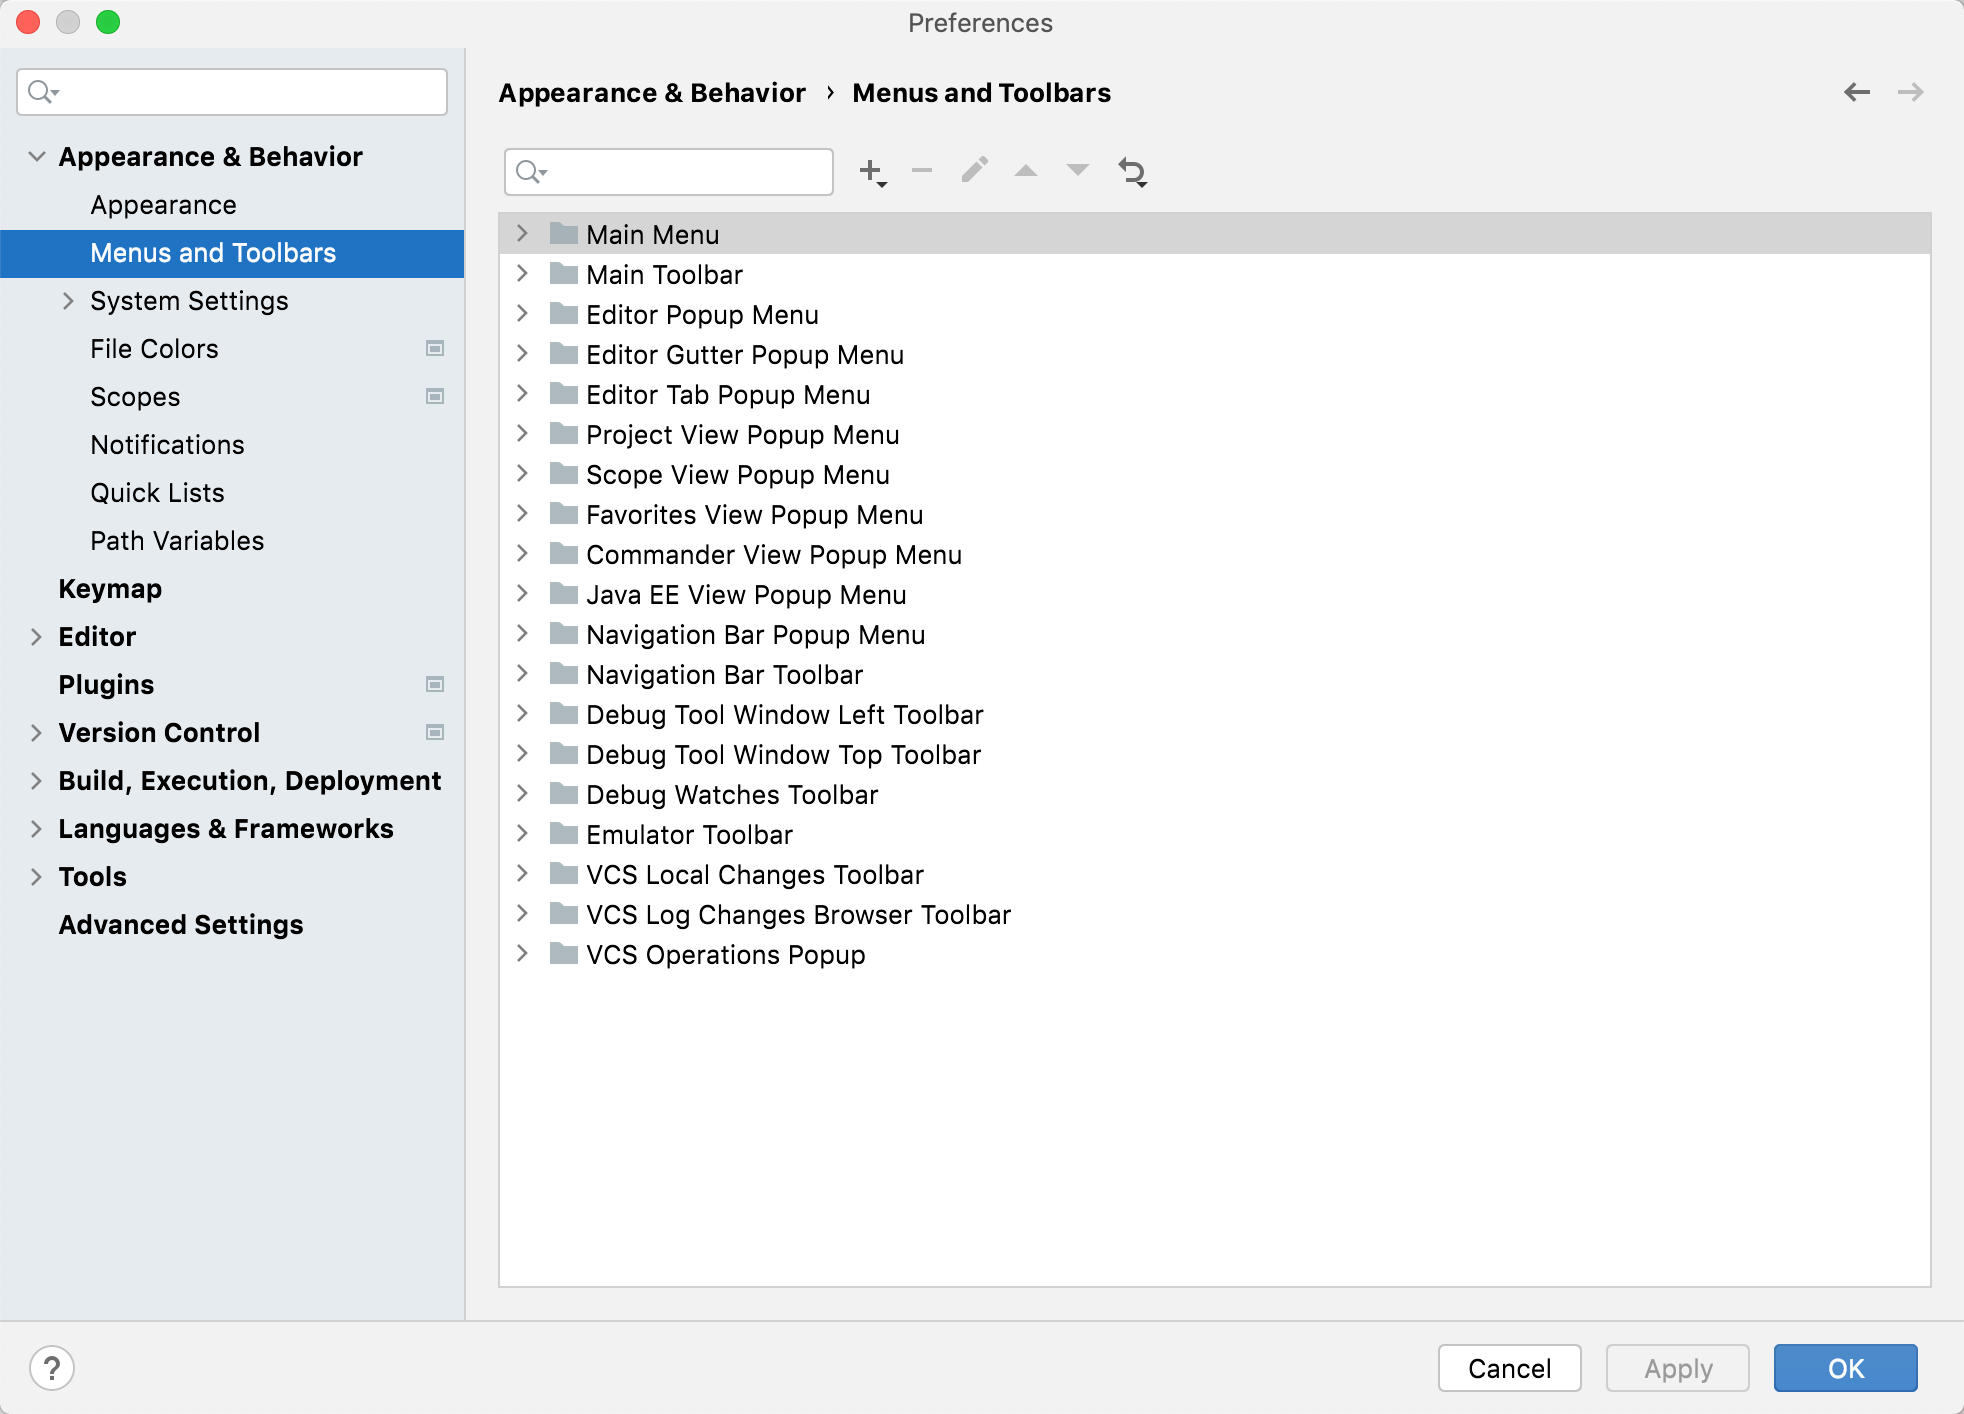Expand the Editor section in sidebar
This screenshot has height=1414, width=1964.
coord(34,636)
